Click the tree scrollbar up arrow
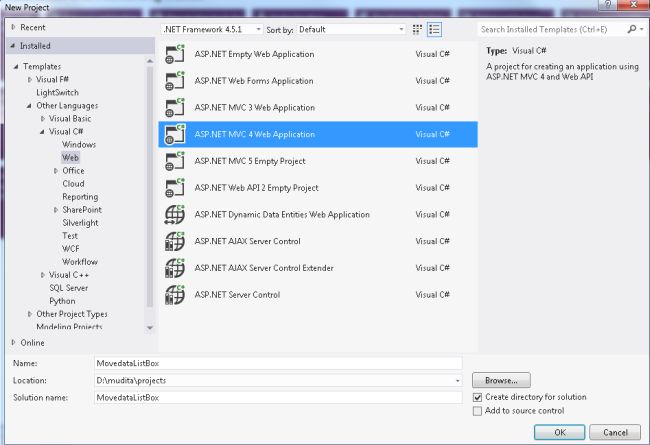This screenshot has height=445, width=650. [150, 61]
